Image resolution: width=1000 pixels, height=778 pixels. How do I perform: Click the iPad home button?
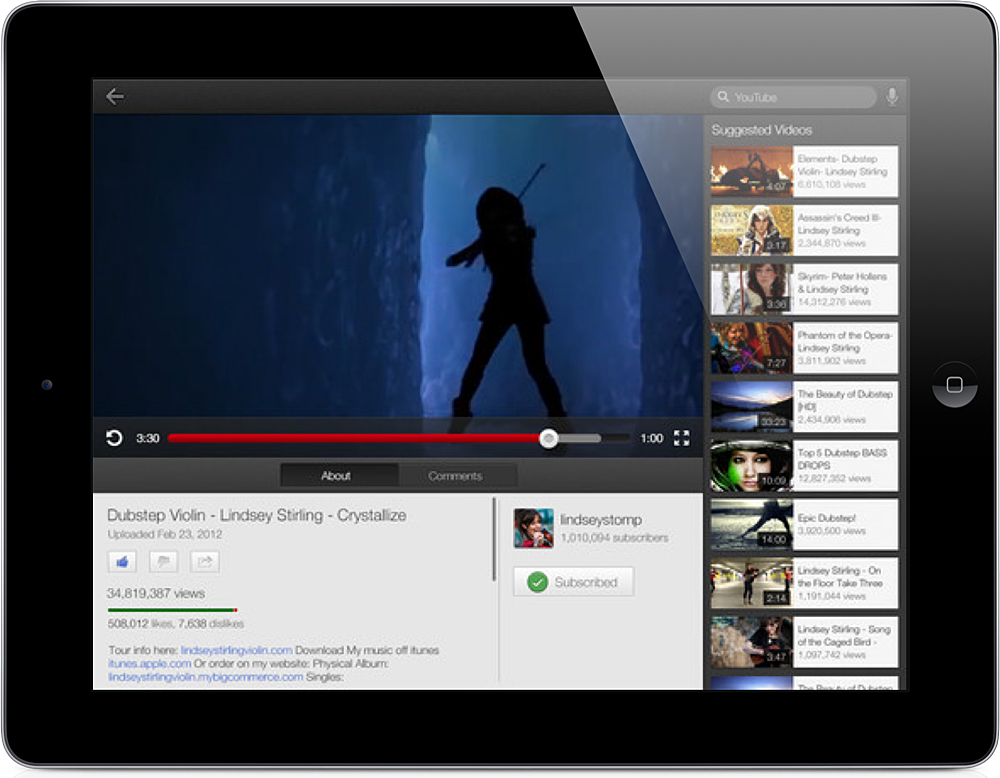click(x=955, y=385)
